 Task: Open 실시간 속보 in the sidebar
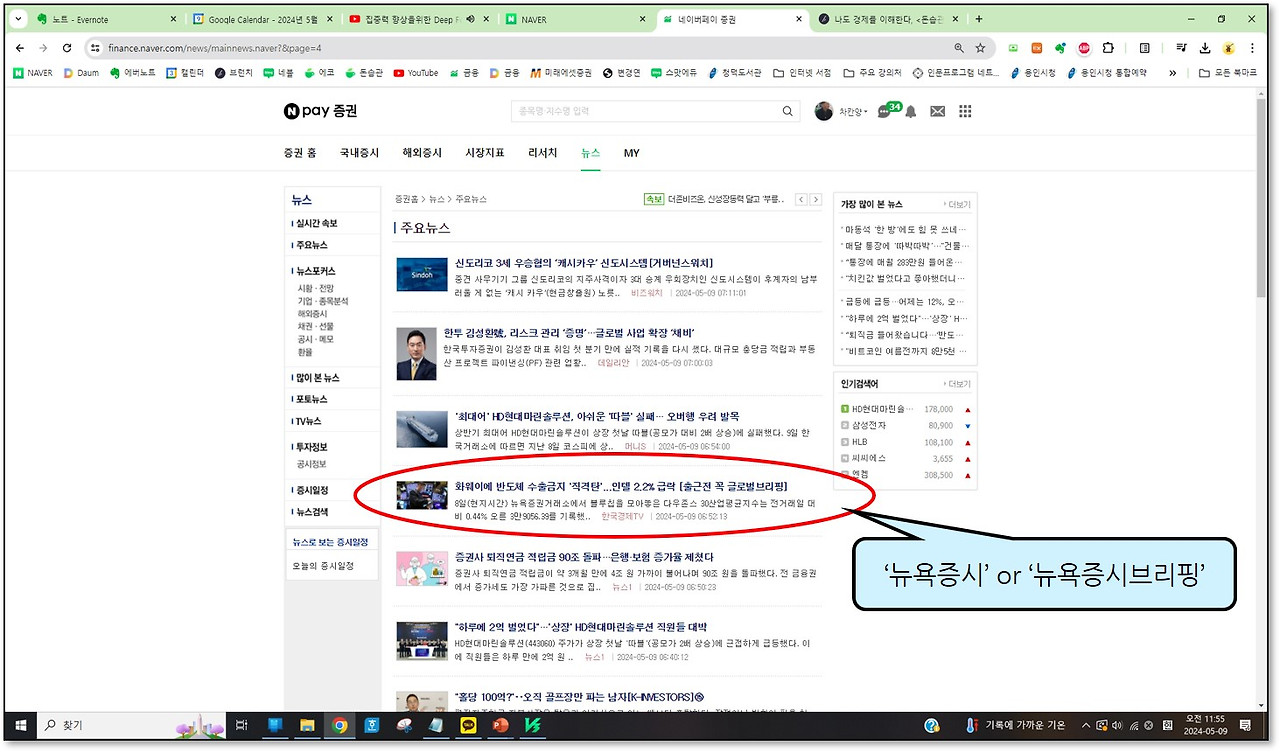[316, 223]
